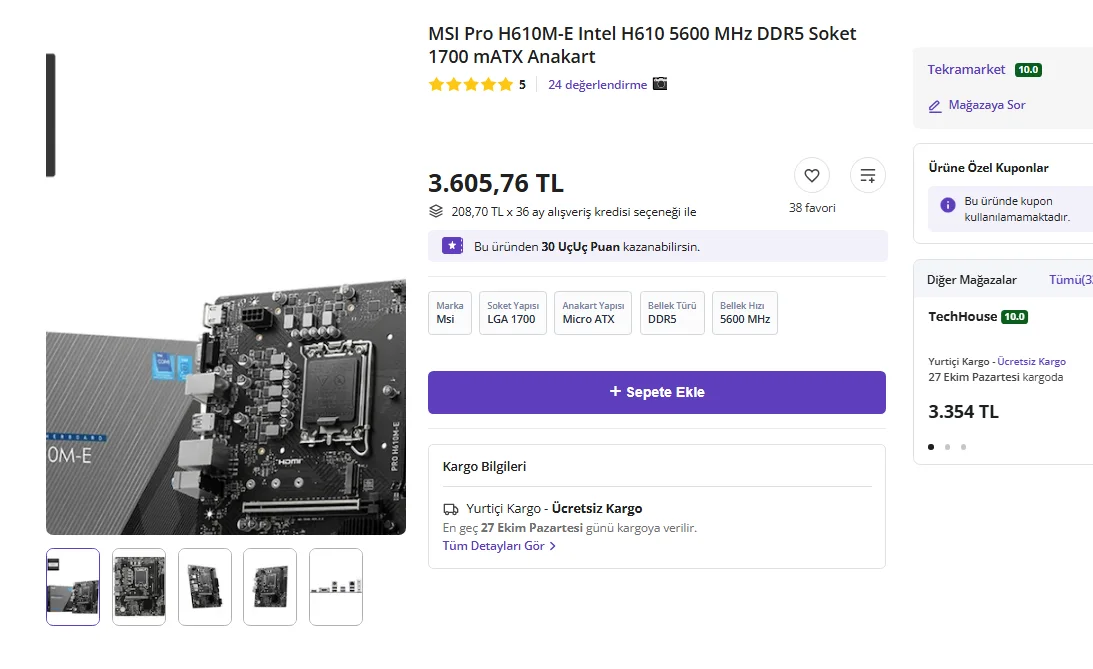Click the UçUç Puan star badge icon

[452, 246]
